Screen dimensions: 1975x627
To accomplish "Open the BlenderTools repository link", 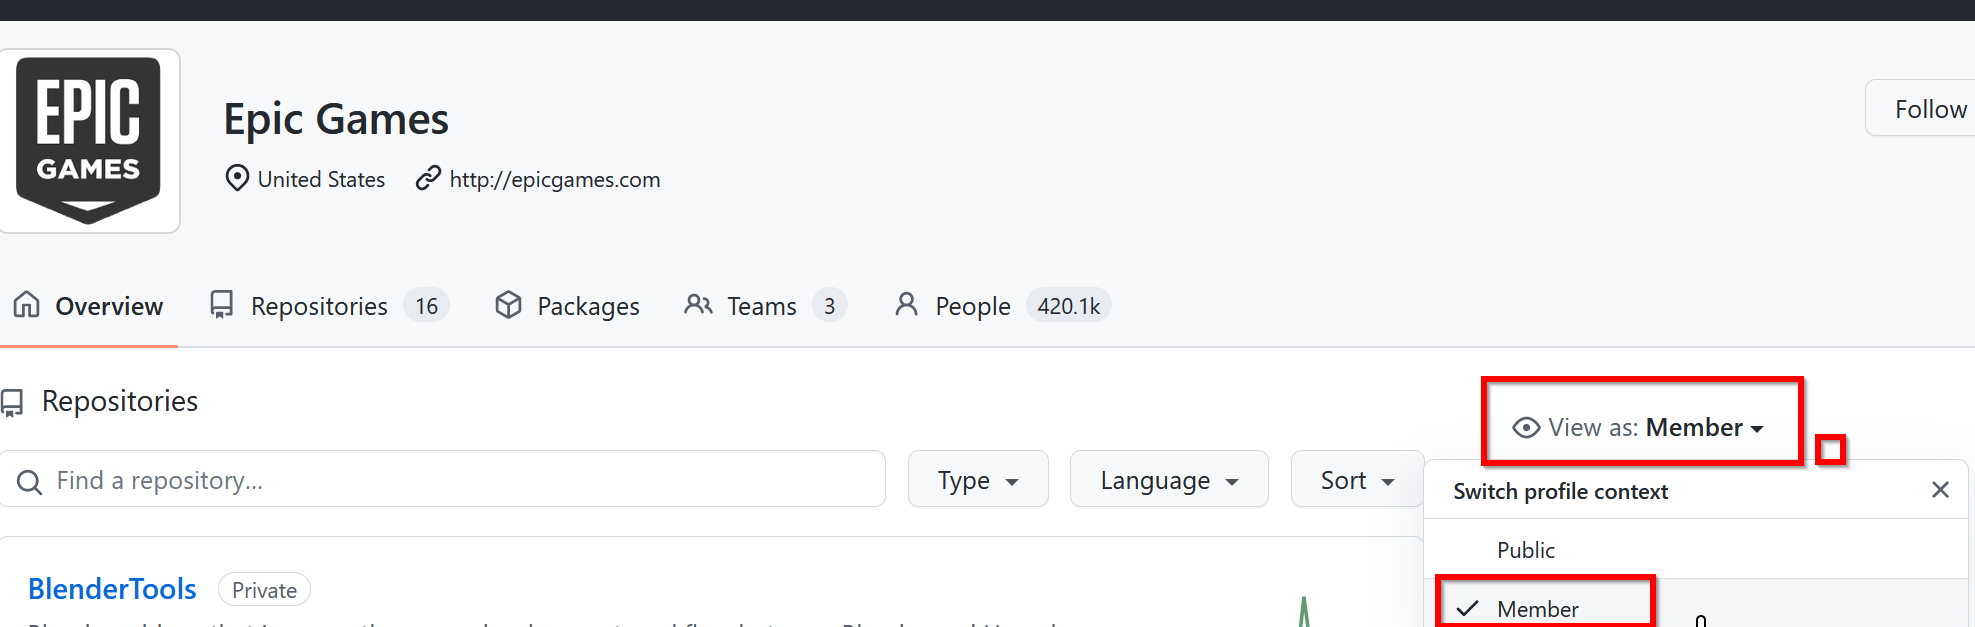I will pos(112,589).
